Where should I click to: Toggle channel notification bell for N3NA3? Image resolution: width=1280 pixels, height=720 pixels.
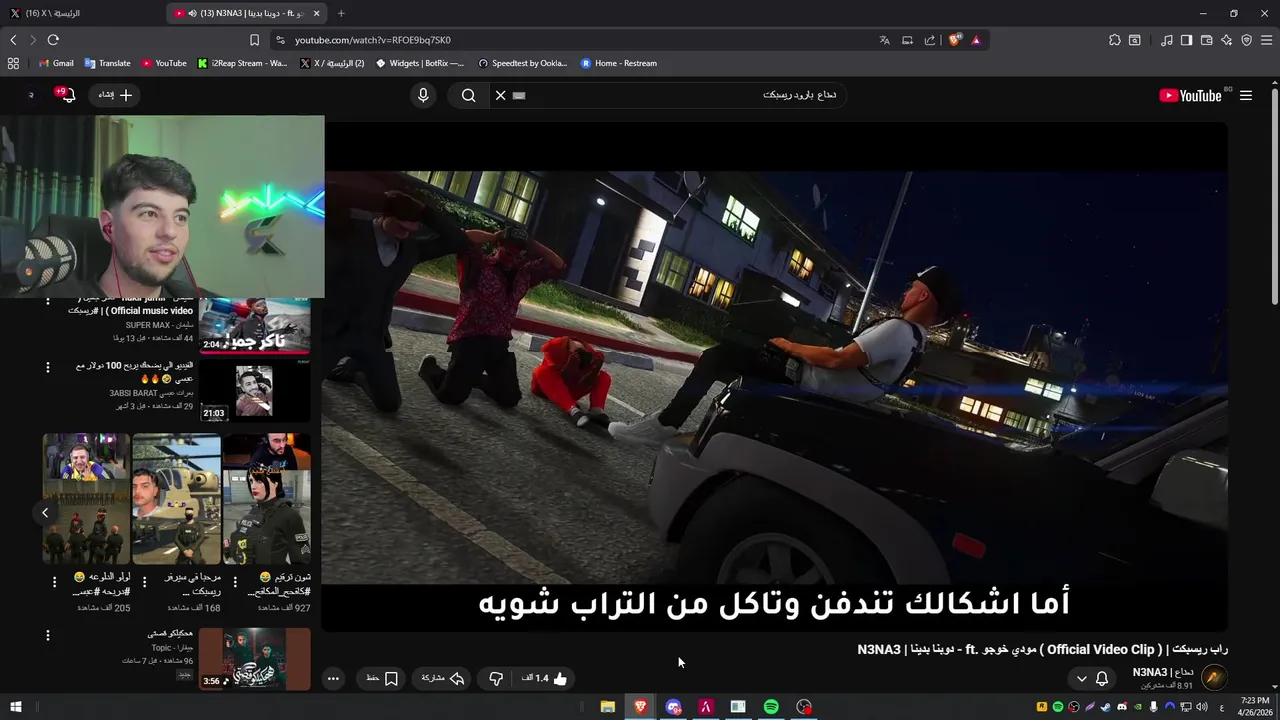(x=1102, y=678)
